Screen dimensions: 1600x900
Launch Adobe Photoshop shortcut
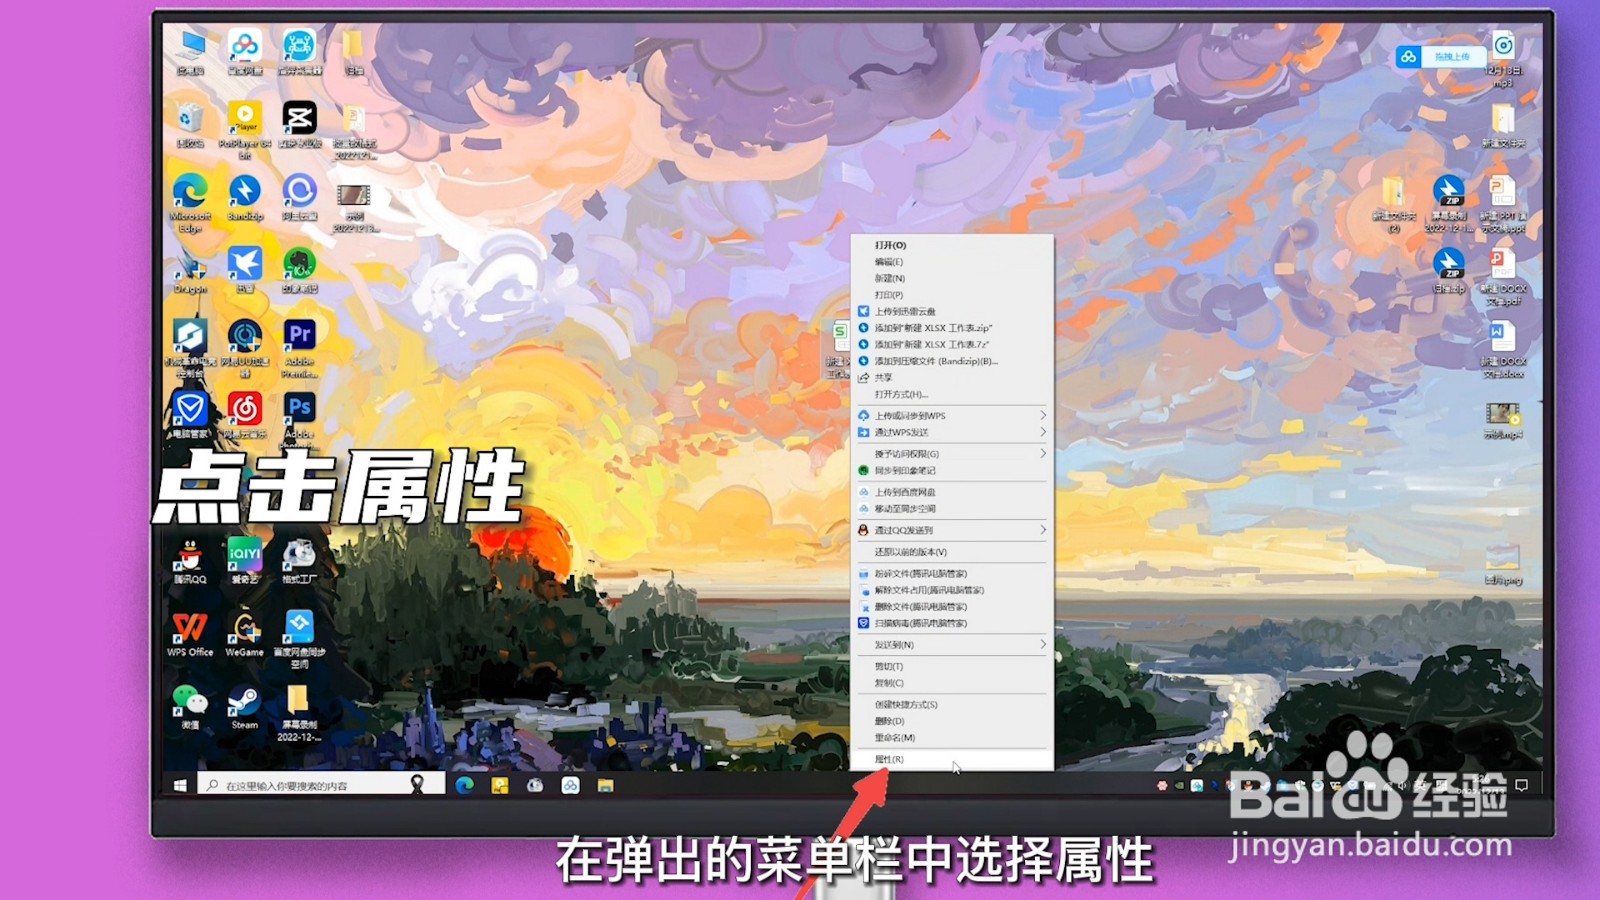pyautogui.click(x=299, y=416)
